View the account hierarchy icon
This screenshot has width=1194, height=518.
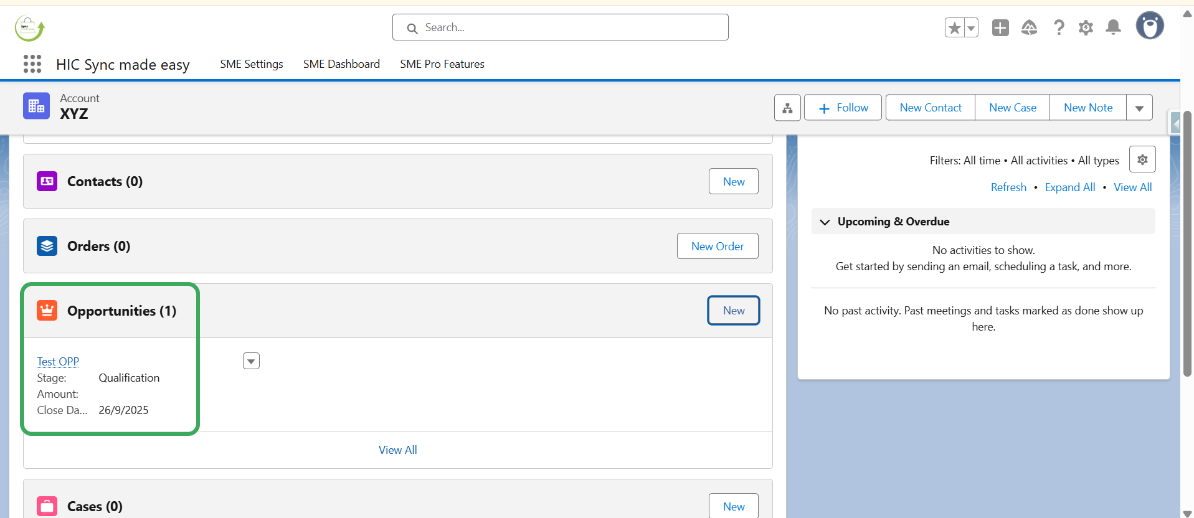(787, 108)
